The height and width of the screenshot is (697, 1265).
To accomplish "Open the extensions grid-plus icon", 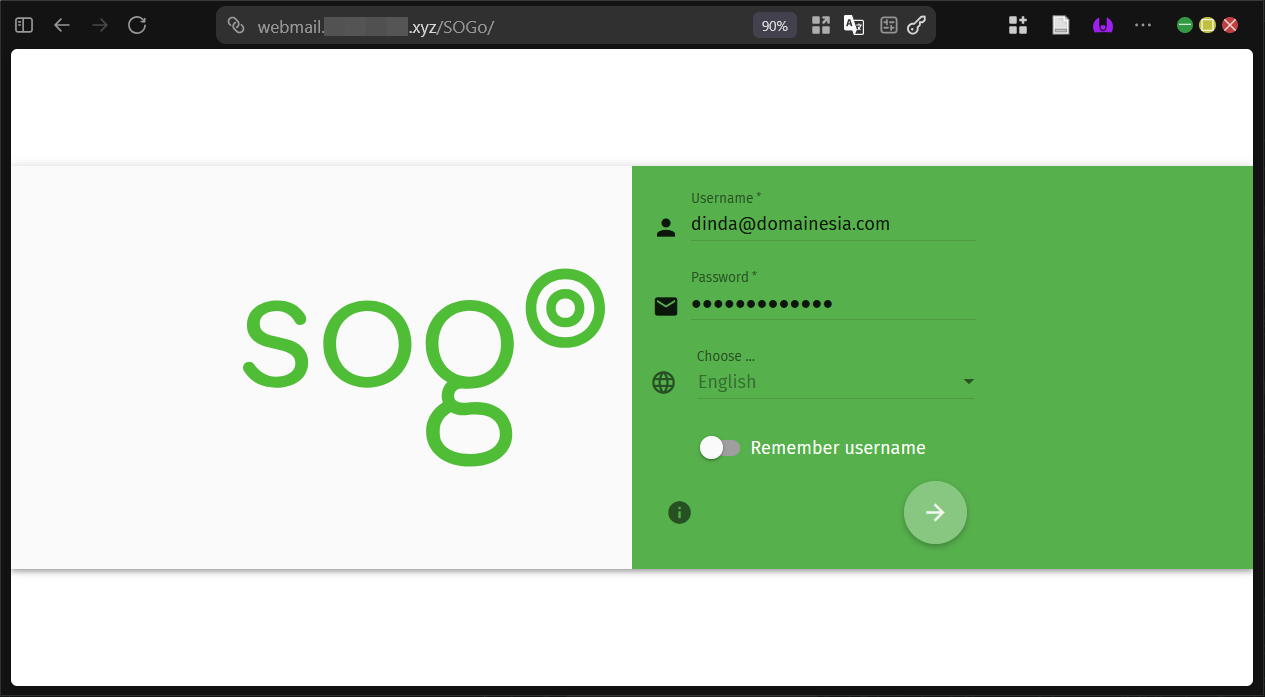I will (x=1018, y=26).
